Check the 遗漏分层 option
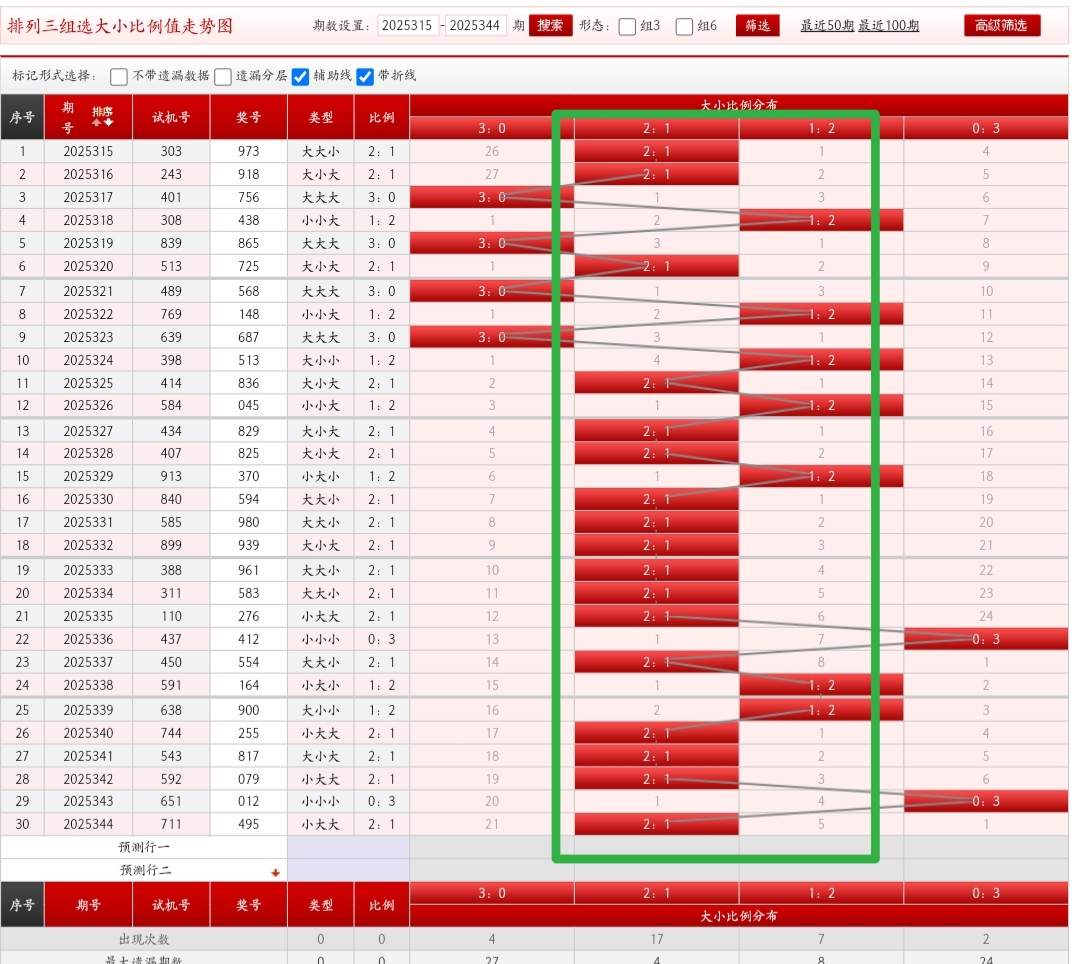Screen dimensions: 1080x964 (x=222, y=76)
